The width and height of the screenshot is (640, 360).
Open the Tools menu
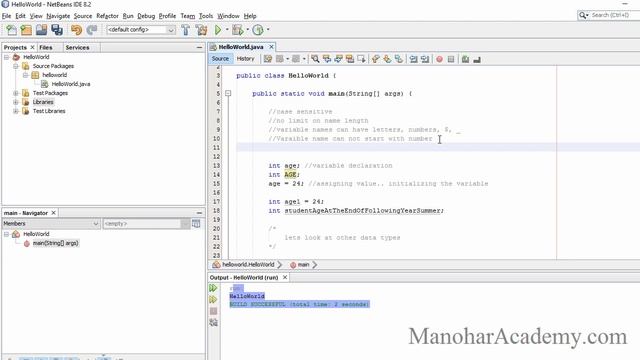coord(206,16)
